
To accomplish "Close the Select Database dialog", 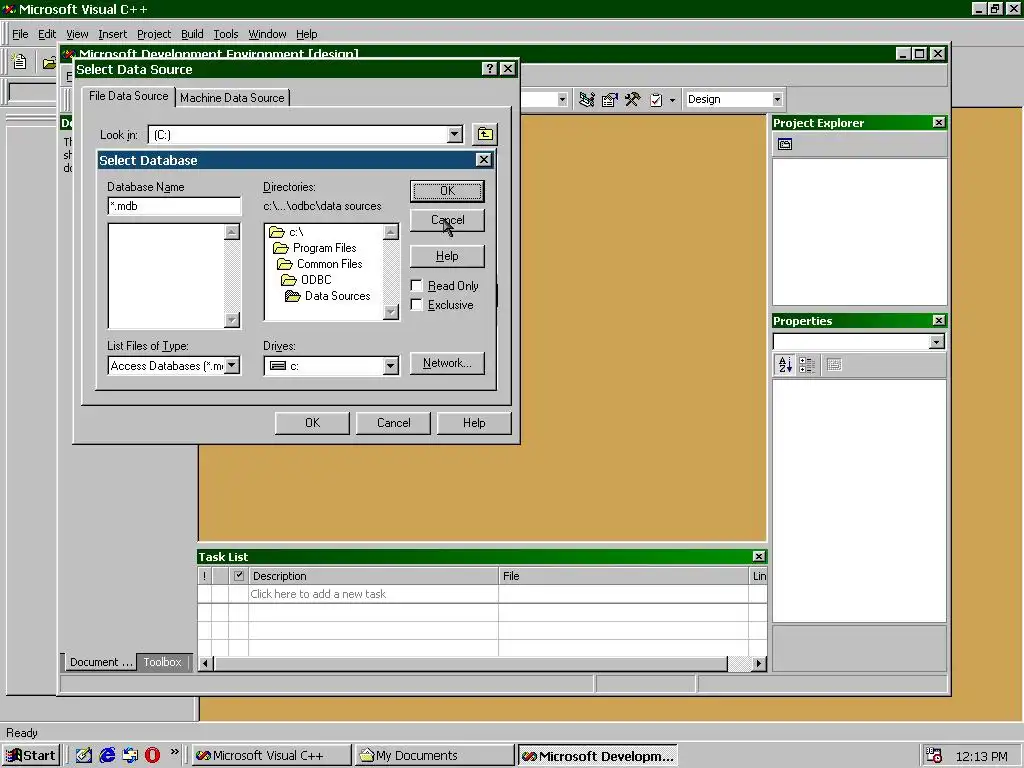I will (483, 160).
